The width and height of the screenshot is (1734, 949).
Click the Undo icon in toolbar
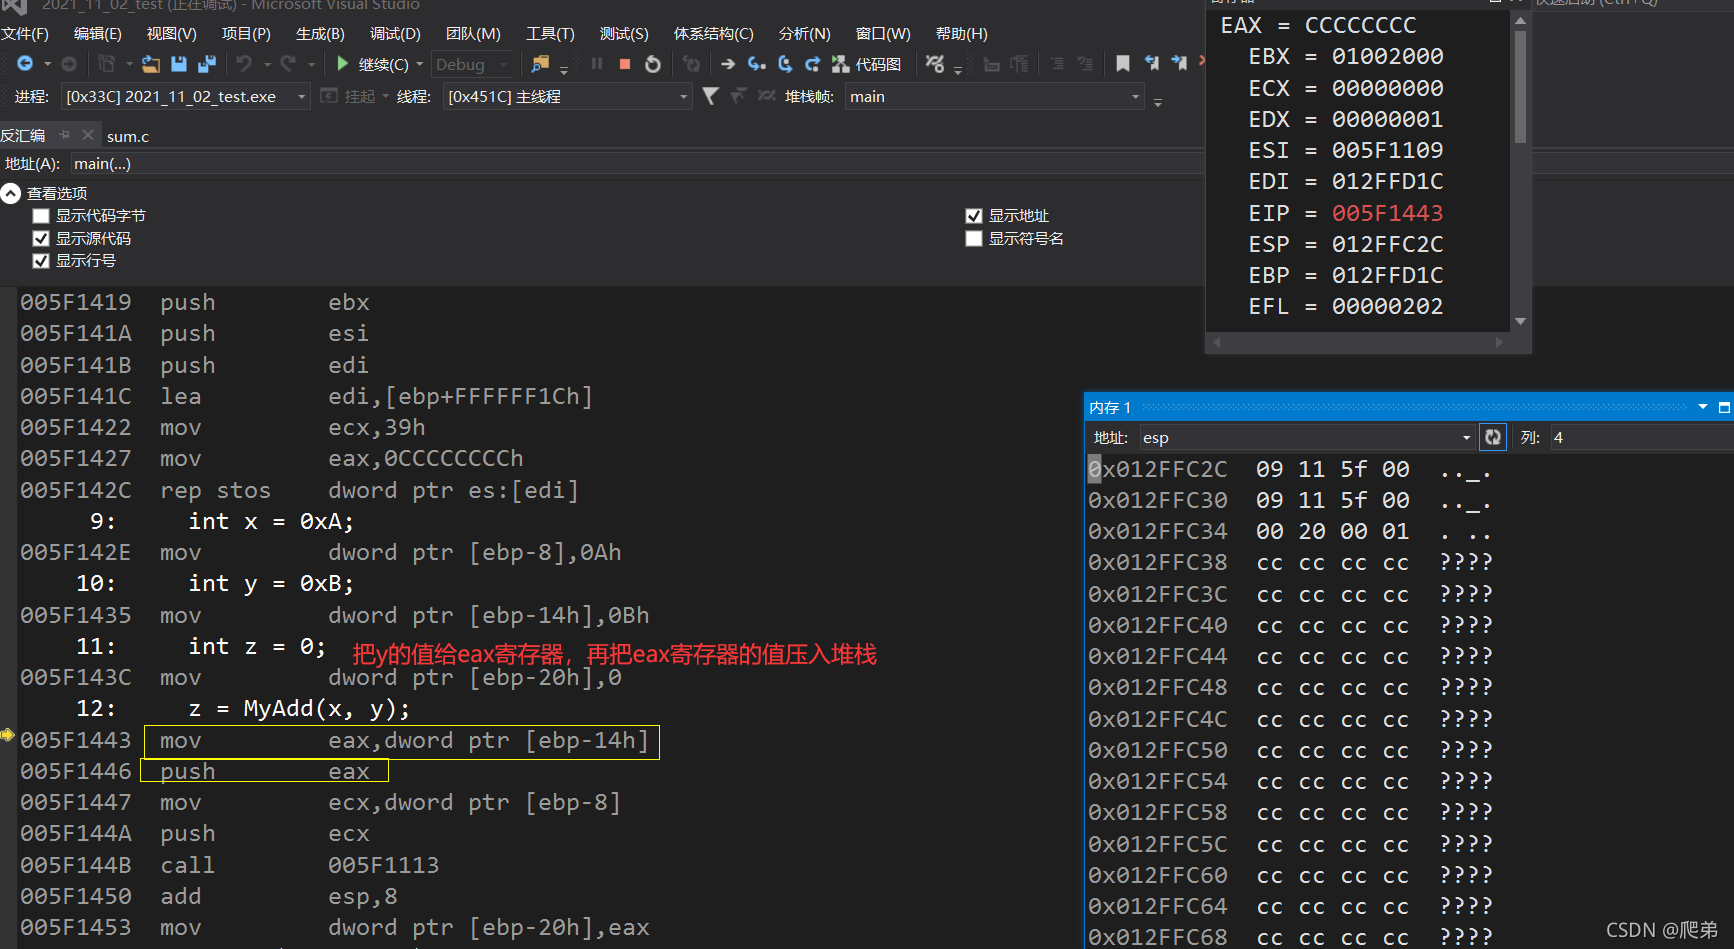244,64
